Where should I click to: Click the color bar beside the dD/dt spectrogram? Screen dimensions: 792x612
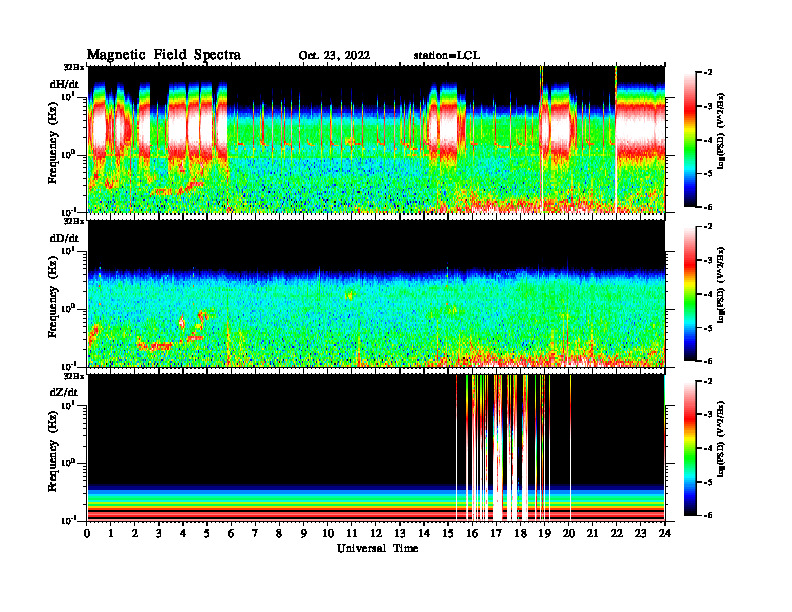point(690,293)
